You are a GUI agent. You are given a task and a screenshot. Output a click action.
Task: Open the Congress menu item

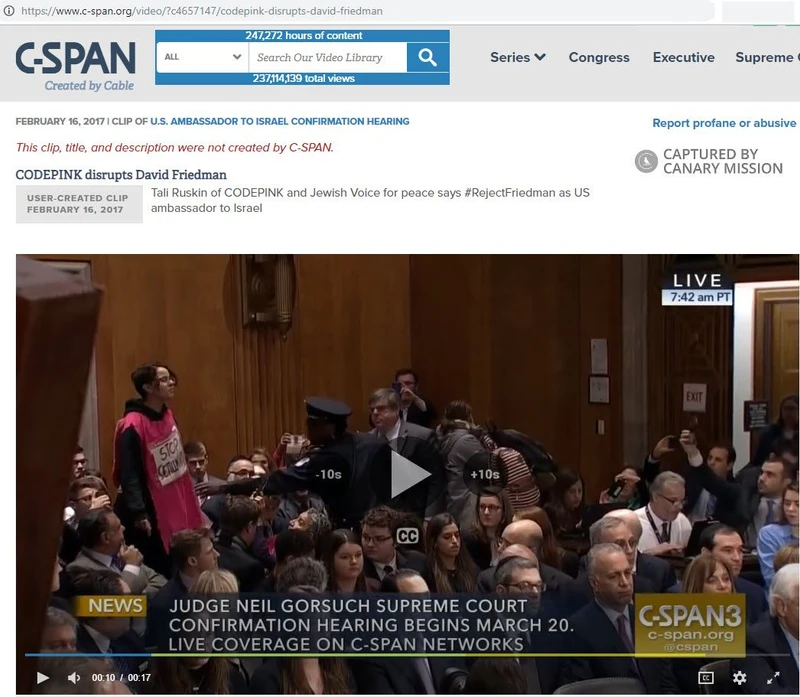click(x=599, y=57)
